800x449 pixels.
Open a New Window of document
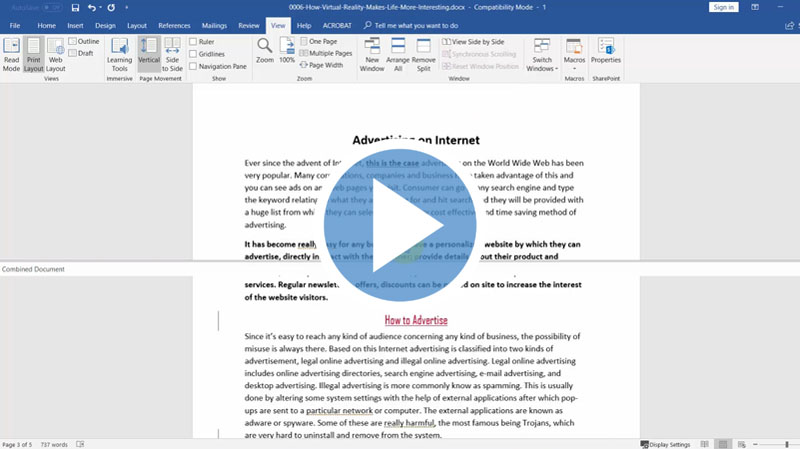coord(371,54)
